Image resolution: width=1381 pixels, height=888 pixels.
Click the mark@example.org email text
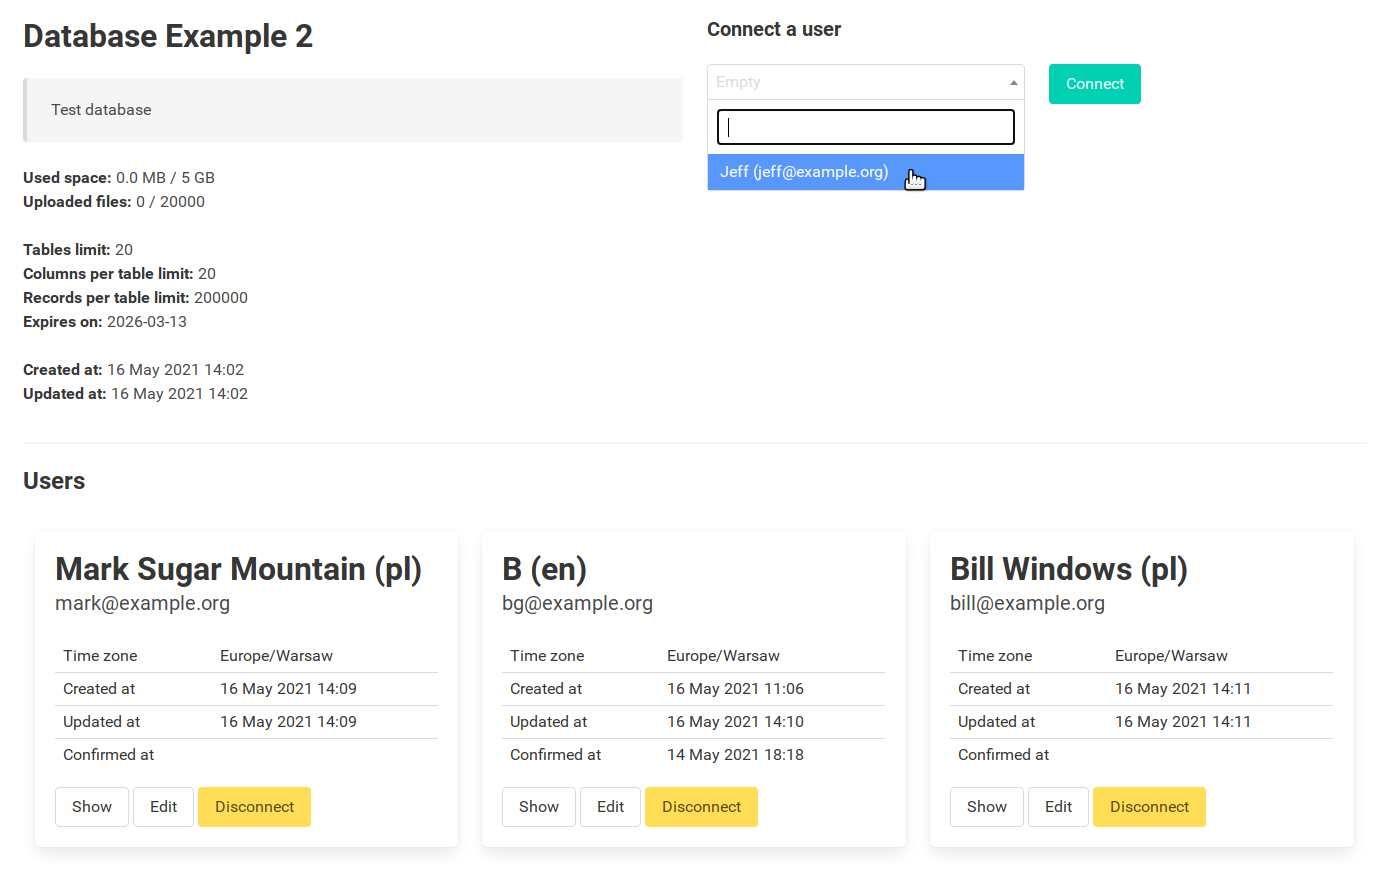tap(142, 603)
